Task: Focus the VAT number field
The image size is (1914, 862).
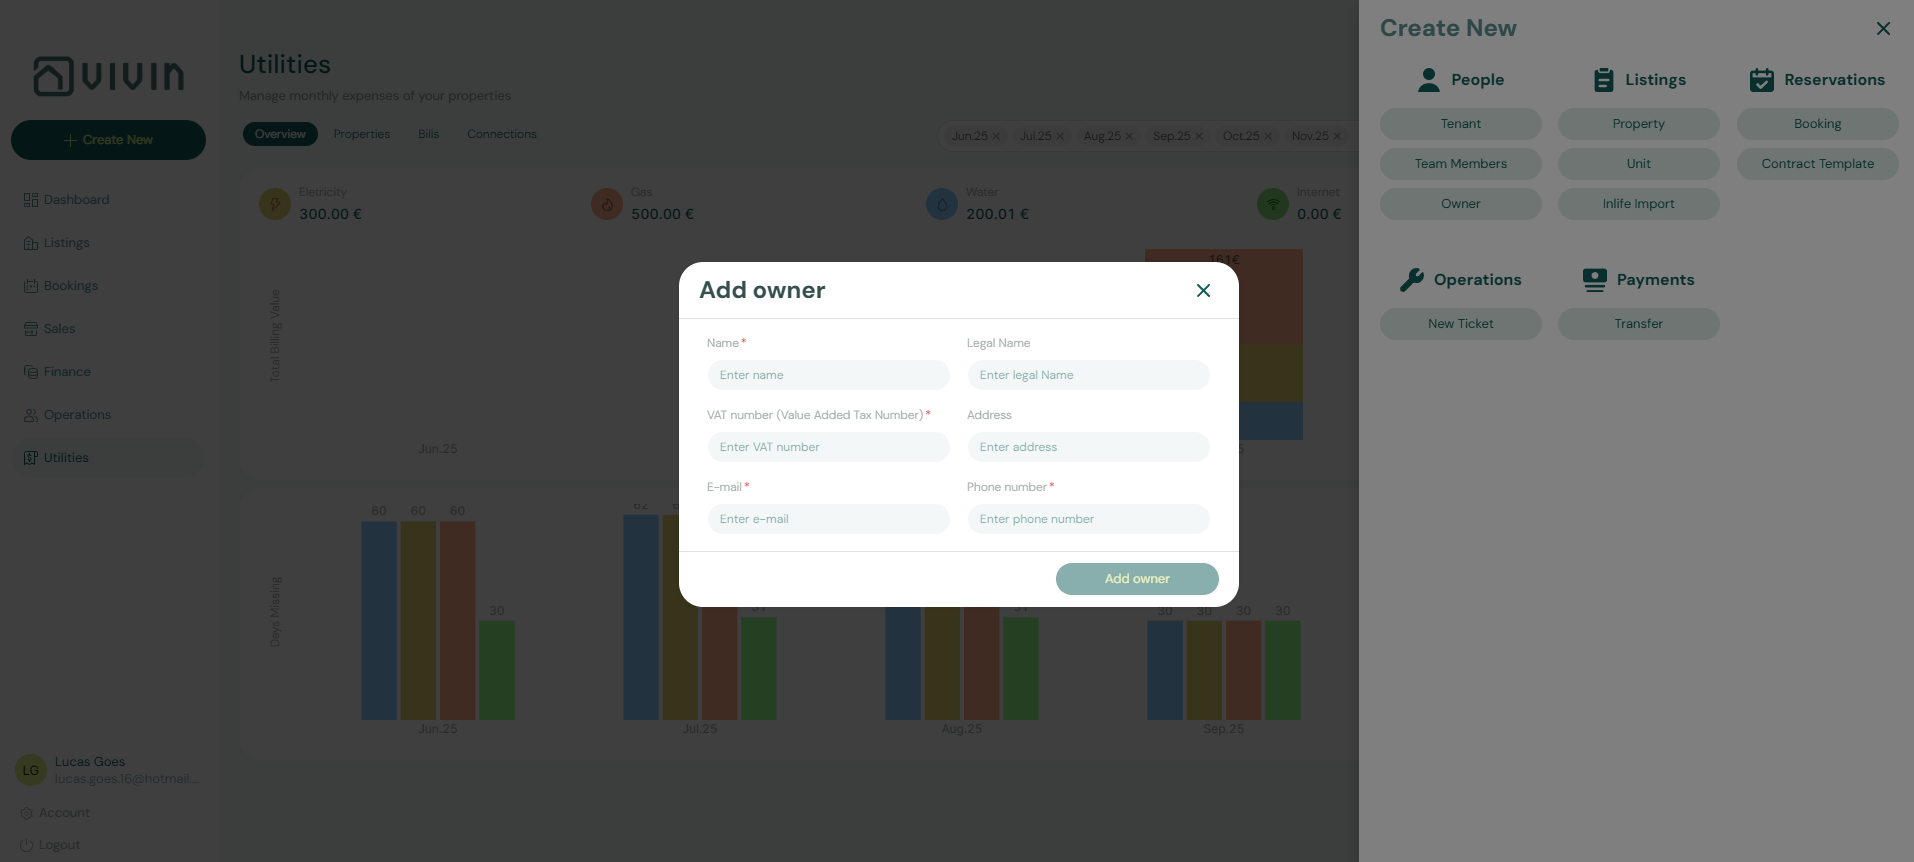Action: click(828, 447)
